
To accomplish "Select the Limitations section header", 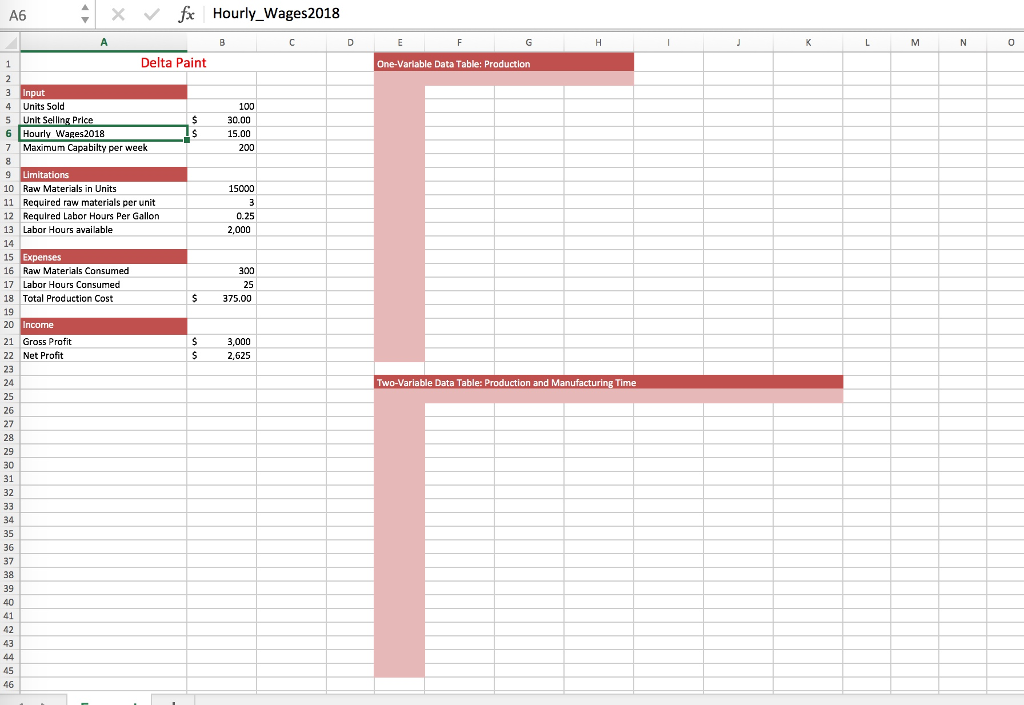I will pos(104,175).
